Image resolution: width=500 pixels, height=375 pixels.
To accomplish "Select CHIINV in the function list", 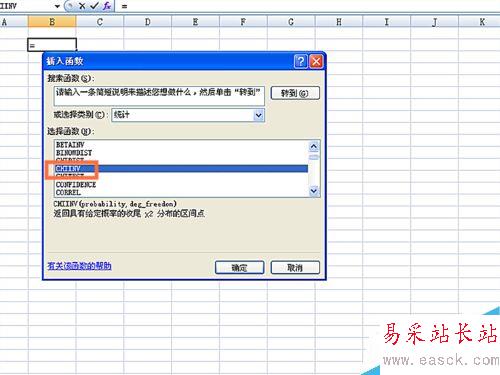I will tap(181, 169).
